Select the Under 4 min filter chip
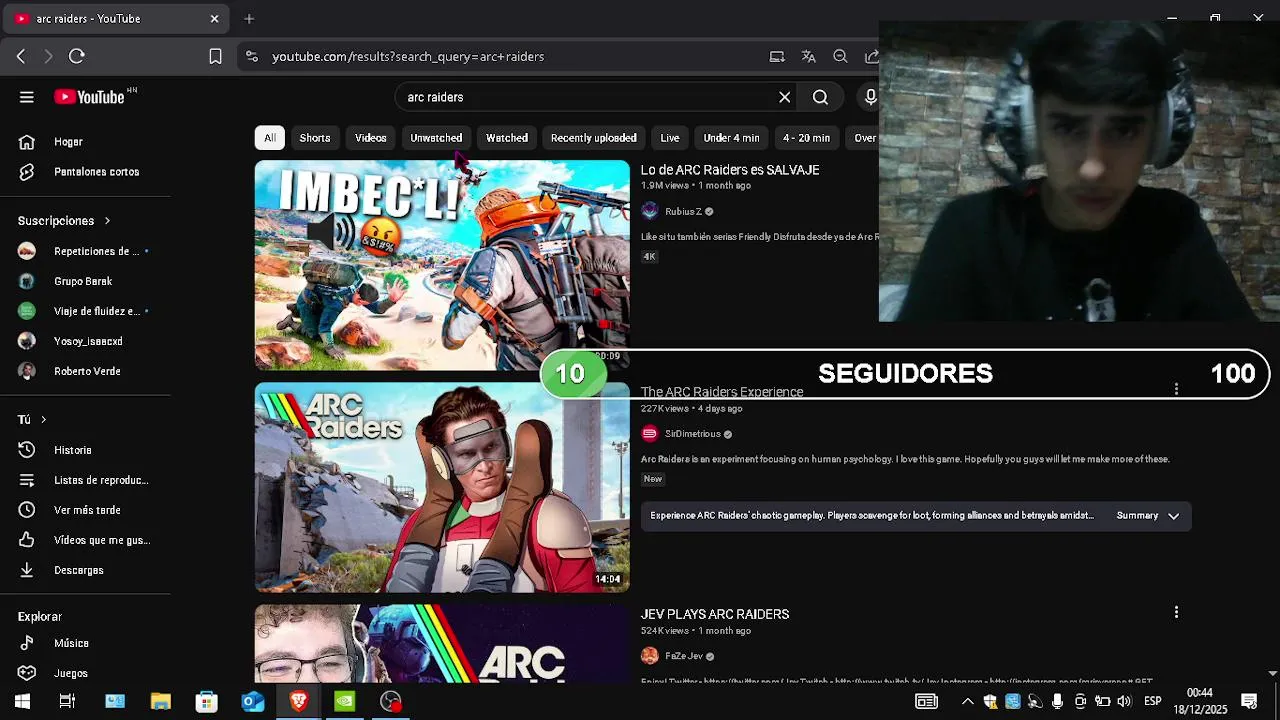The width and height of the screenshot is (1280, 720). [732, 138]
